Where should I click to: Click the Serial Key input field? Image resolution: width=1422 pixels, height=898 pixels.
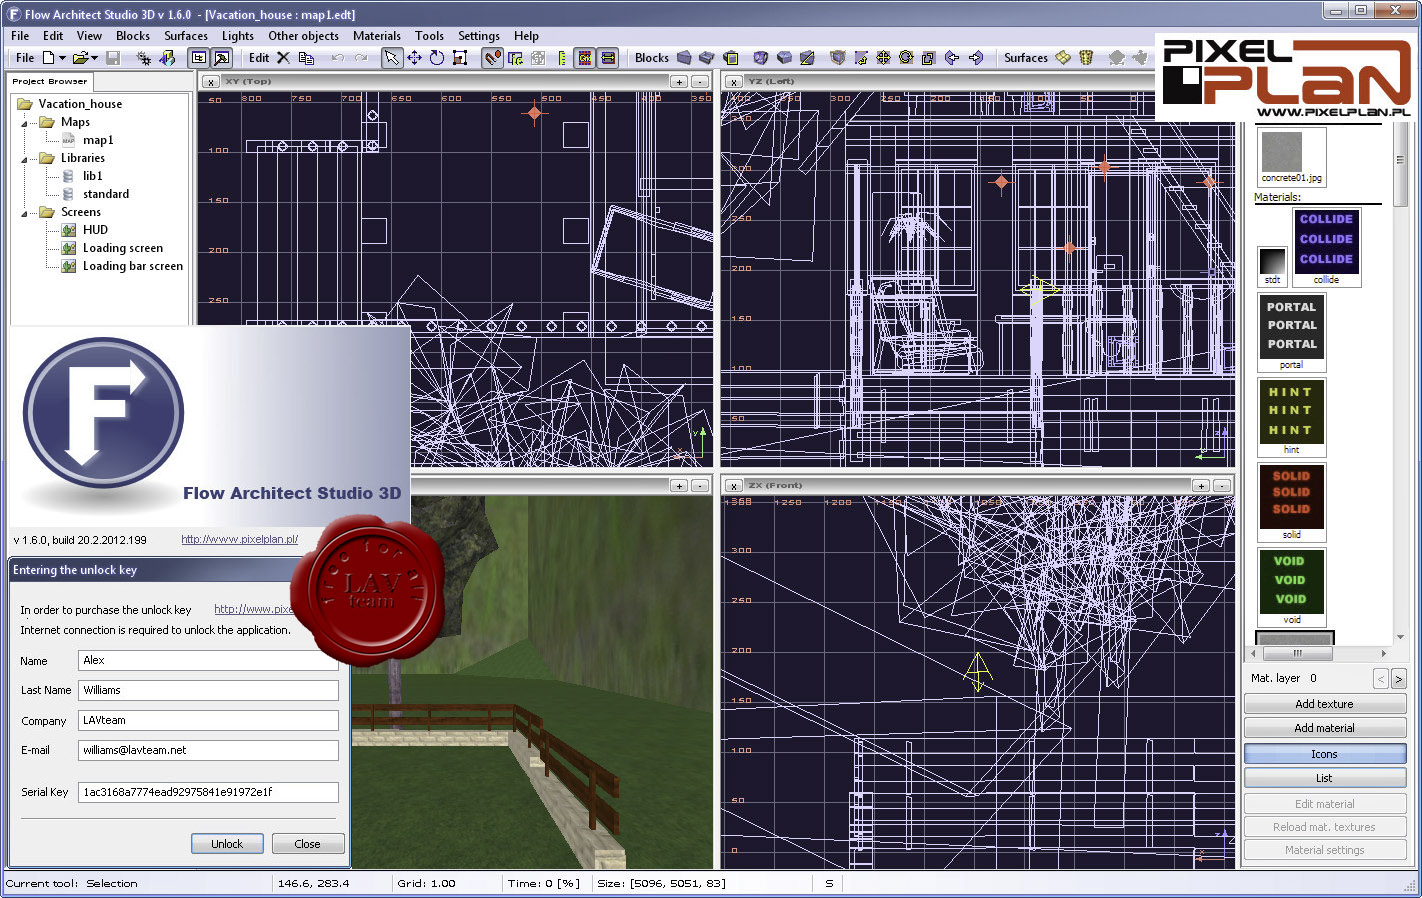208,792
